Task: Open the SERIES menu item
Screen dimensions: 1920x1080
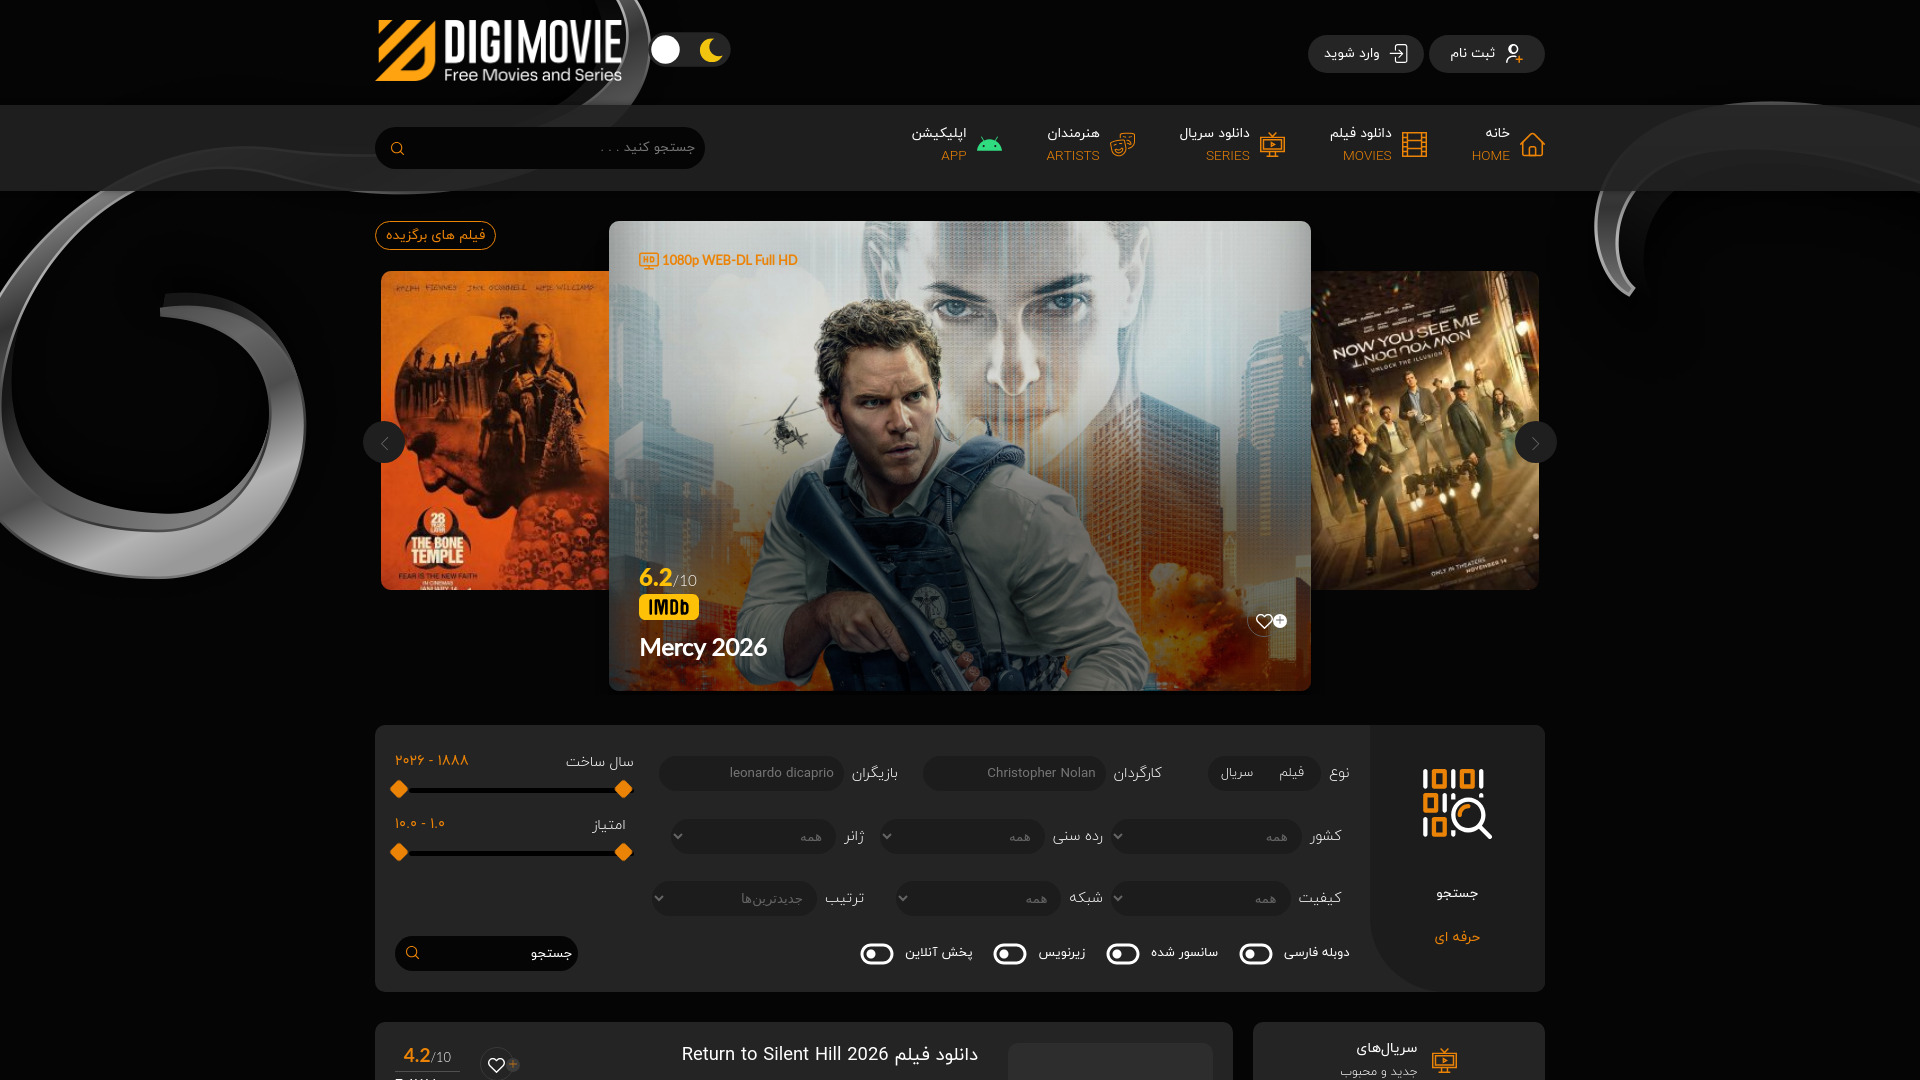Action: (1214, 145)
